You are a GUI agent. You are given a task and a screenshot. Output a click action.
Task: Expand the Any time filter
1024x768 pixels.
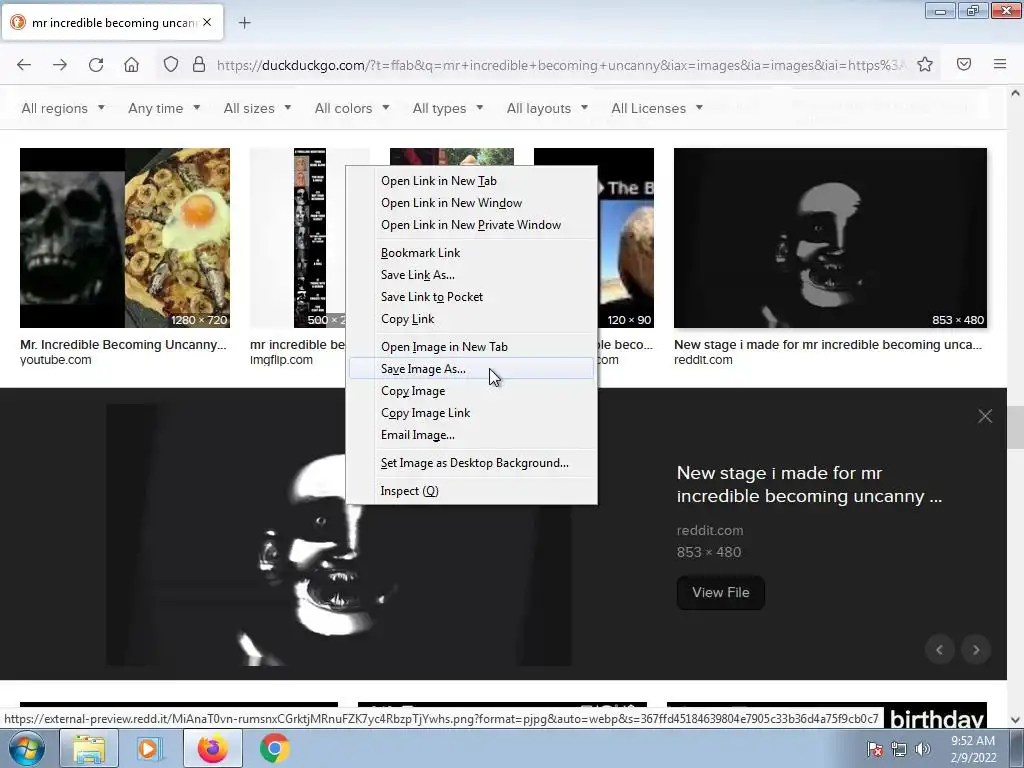pos(164,108)
